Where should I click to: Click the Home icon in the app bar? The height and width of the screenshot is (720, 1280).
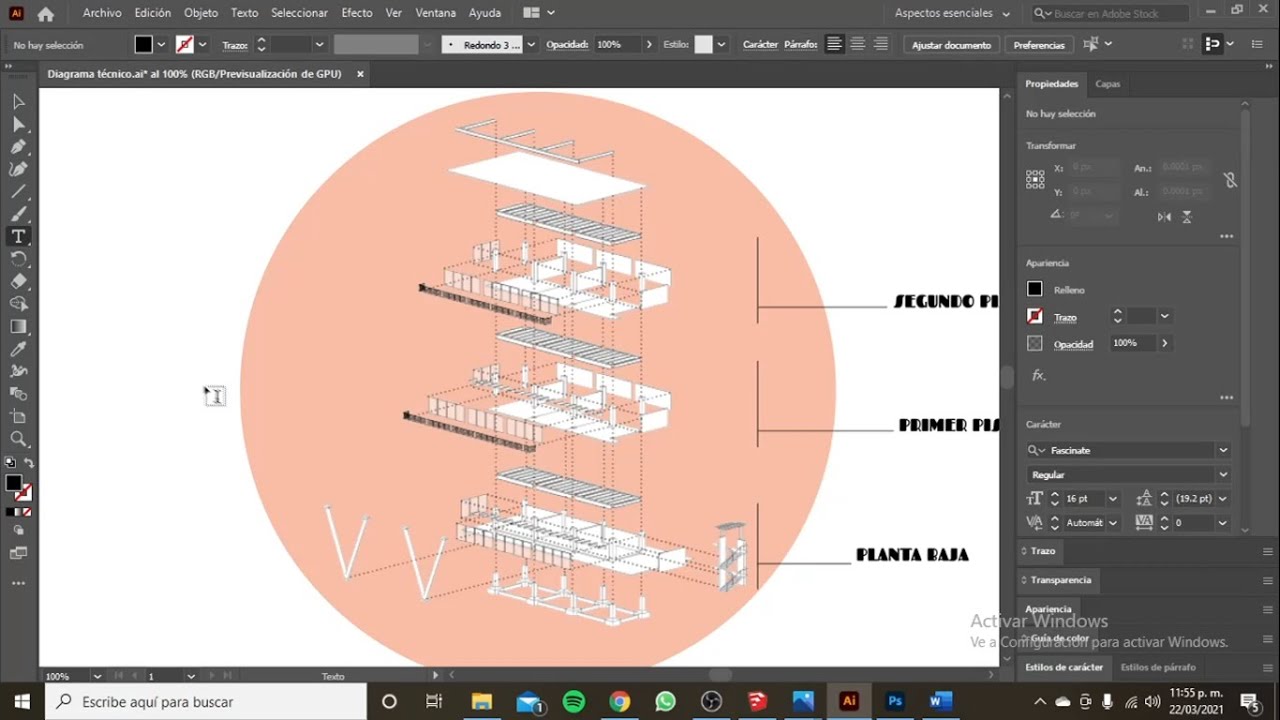click(45, 14)
